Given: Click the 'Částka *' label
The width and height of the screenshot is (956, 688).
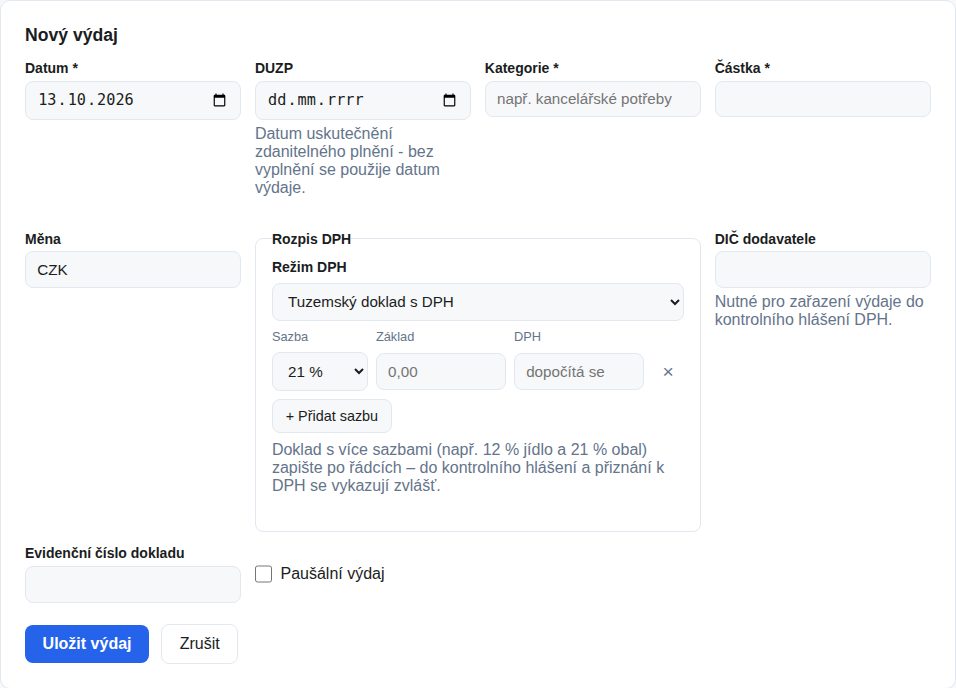Looking at the screenshot, I should pos(743,68).
